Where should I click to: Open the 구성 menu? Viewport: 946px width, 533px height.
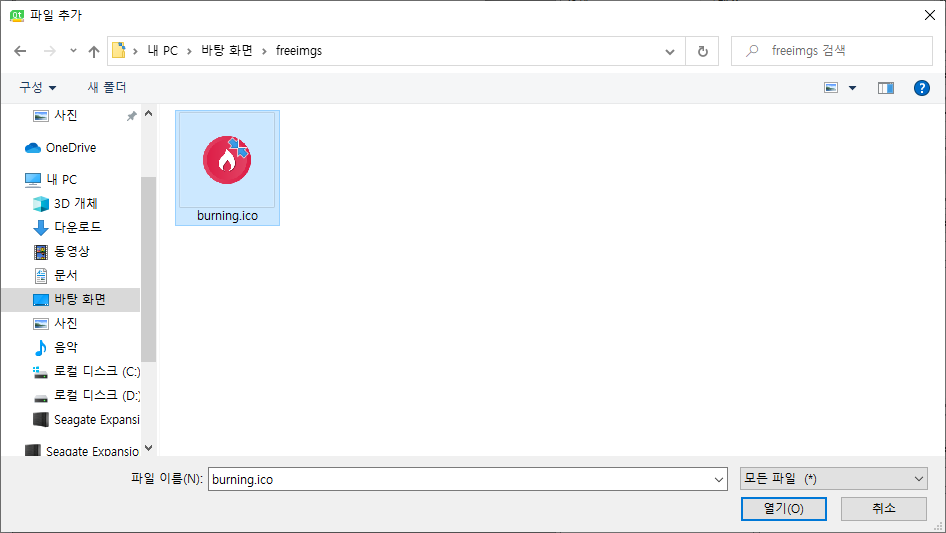click(37, 88)
